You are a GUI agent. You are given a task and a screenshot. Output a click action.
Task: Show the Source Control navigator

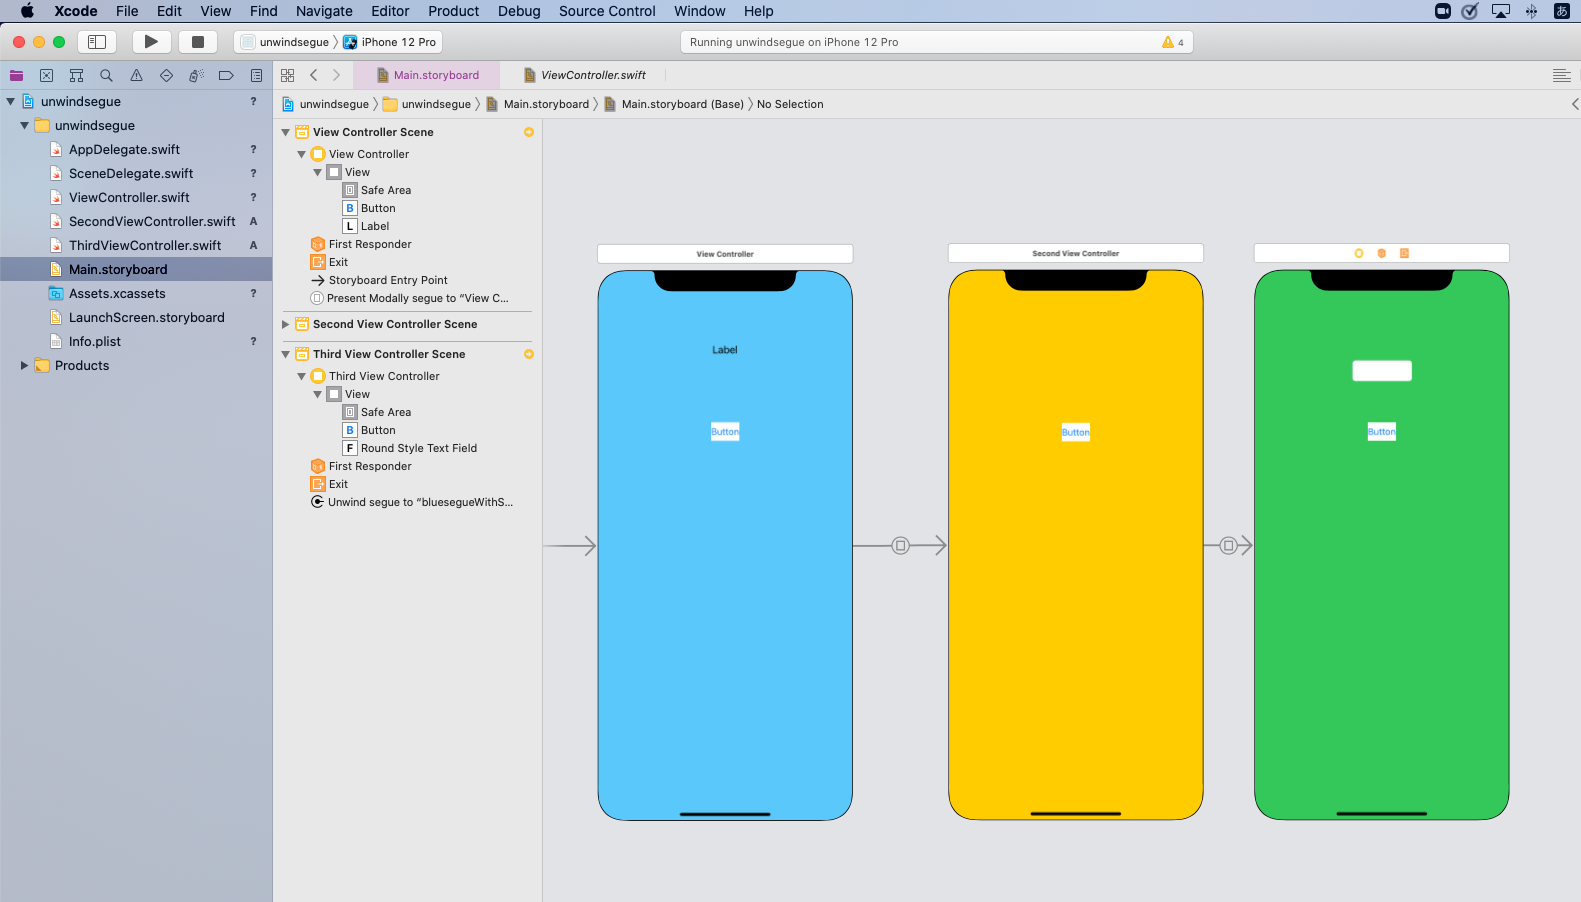click(x=46, y=75)
